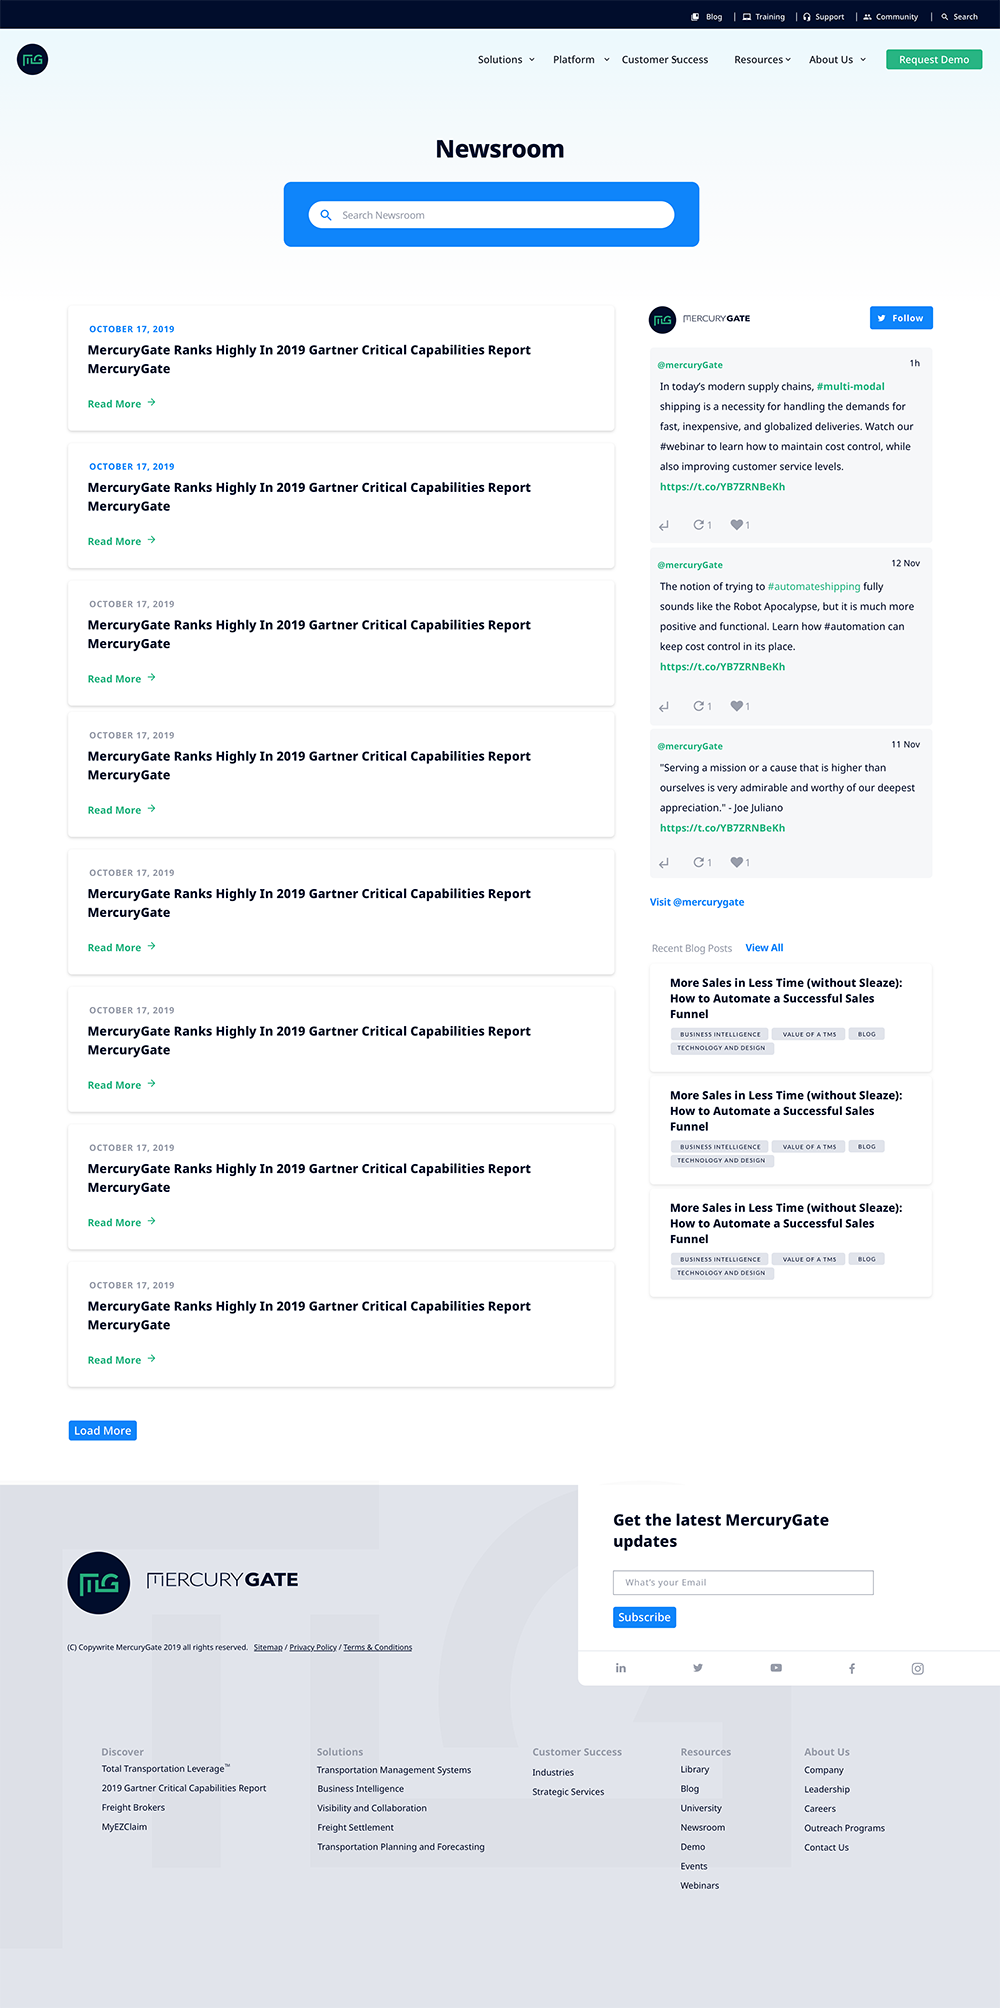Click the Request Demo button
This screenshot has width=1000, height=2008.
tap(934, 60)
